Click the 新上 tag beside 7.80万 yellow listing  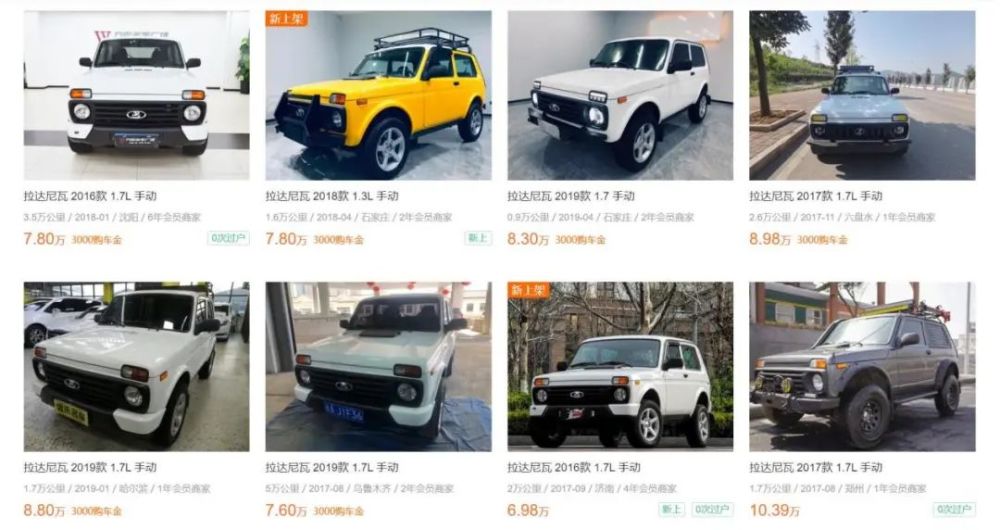(x=478, y=239)
